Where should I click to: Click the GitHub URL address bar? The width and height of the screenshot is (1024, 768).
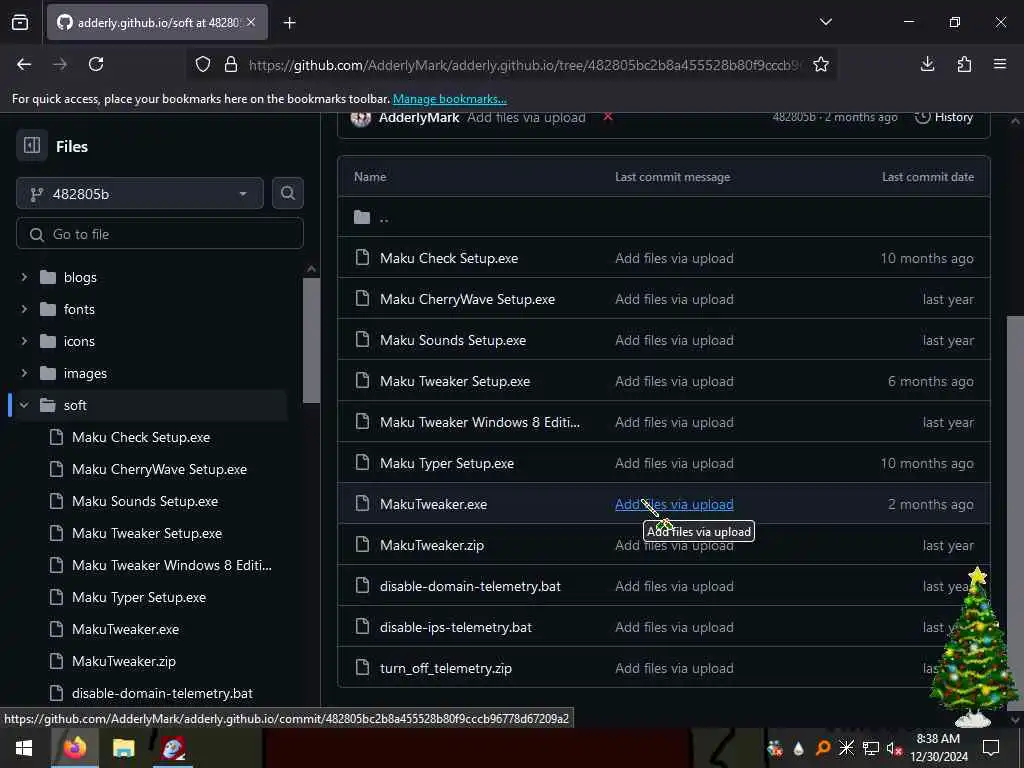524,65
